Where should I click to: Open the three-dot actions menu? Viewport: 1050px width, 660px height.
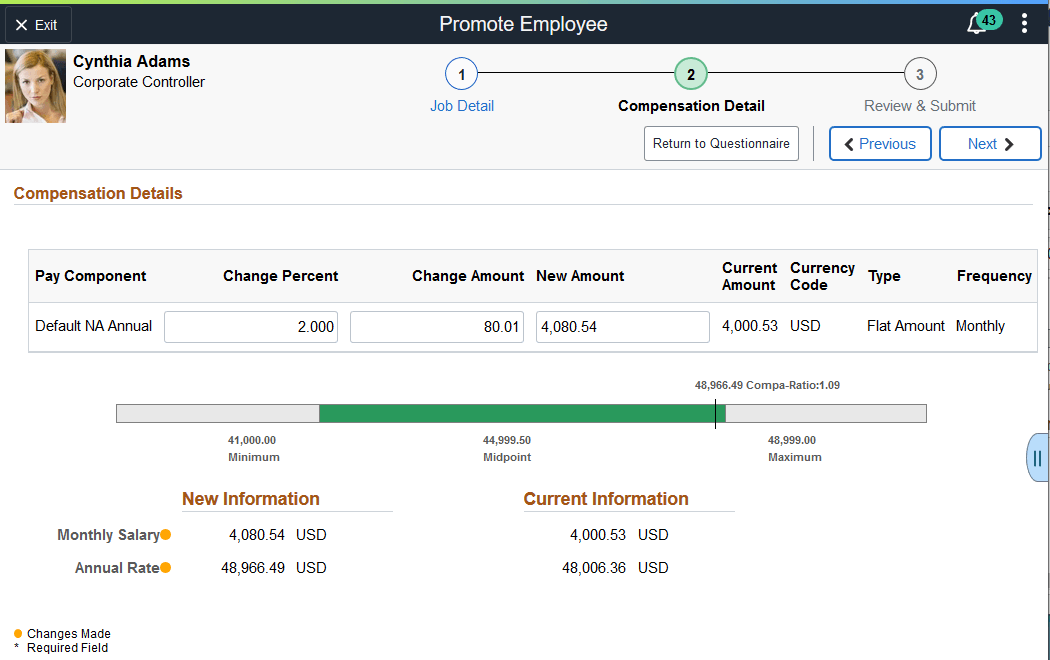click(1024, 23)
